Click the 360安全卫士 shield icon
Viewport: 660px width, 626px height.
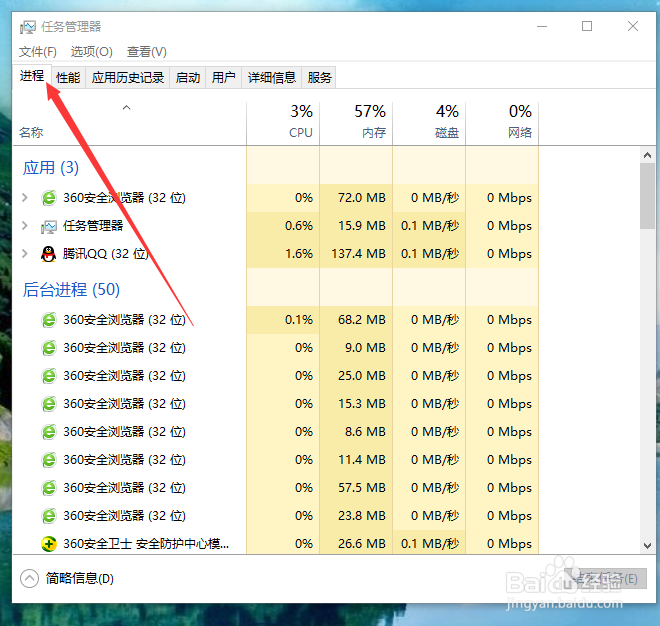coord(49,544)
